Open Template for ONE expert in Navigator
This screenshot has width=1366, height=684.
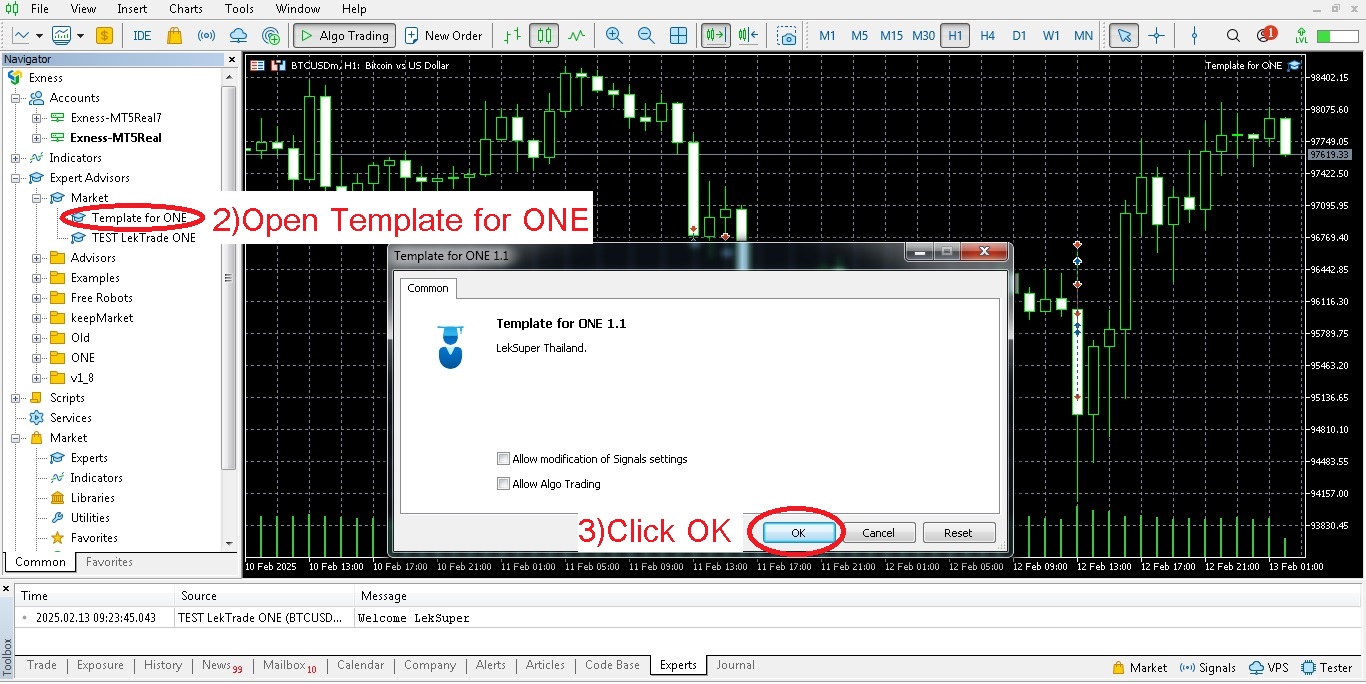pos(138,218)
